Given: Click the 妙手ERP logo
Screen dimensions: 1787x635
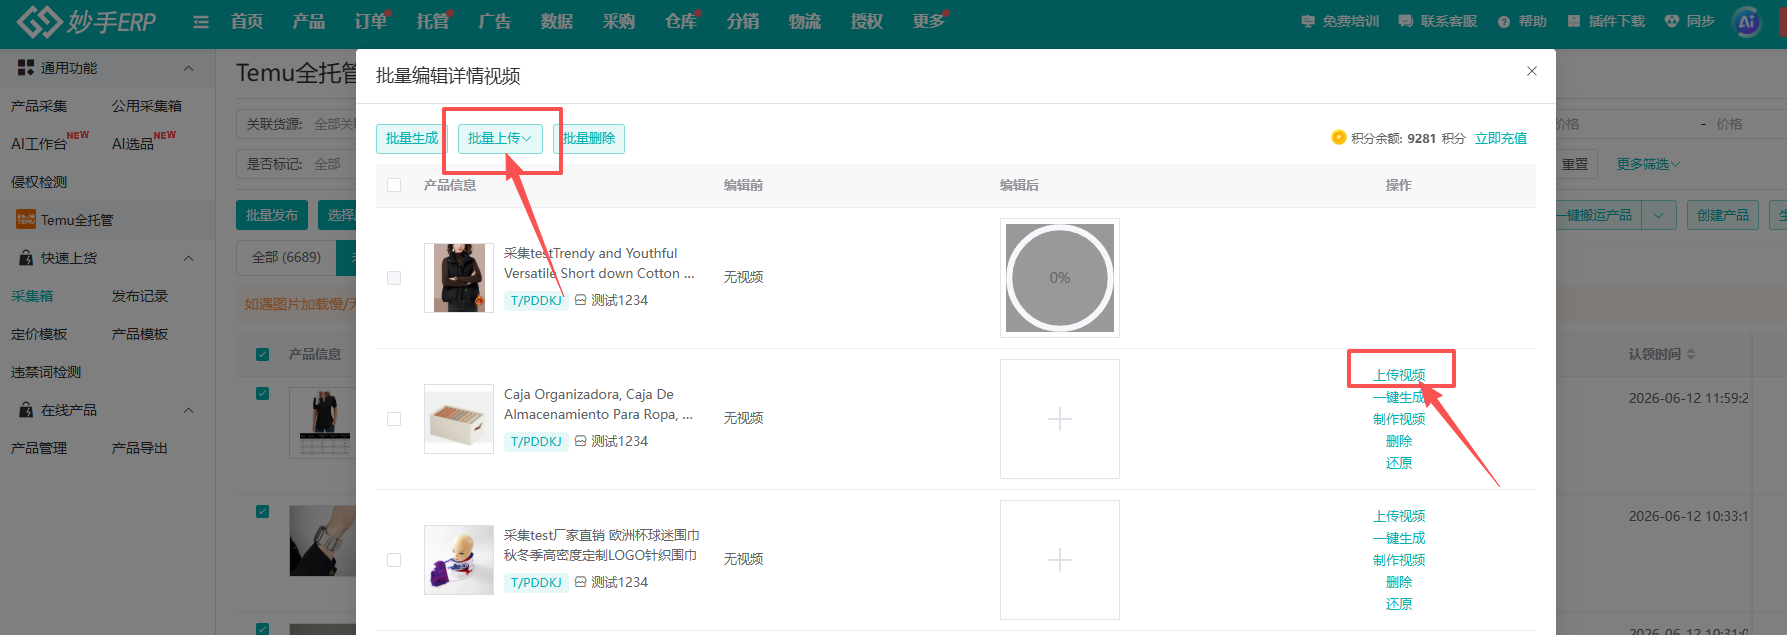Looking at the screenshot, I should click(x=86, y=21).
